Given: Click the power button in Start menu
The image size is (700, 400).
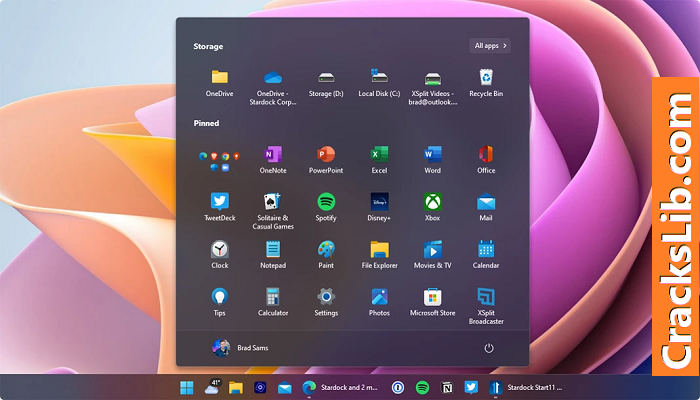Looking at the screenshot, I should (x=489, y=348).
